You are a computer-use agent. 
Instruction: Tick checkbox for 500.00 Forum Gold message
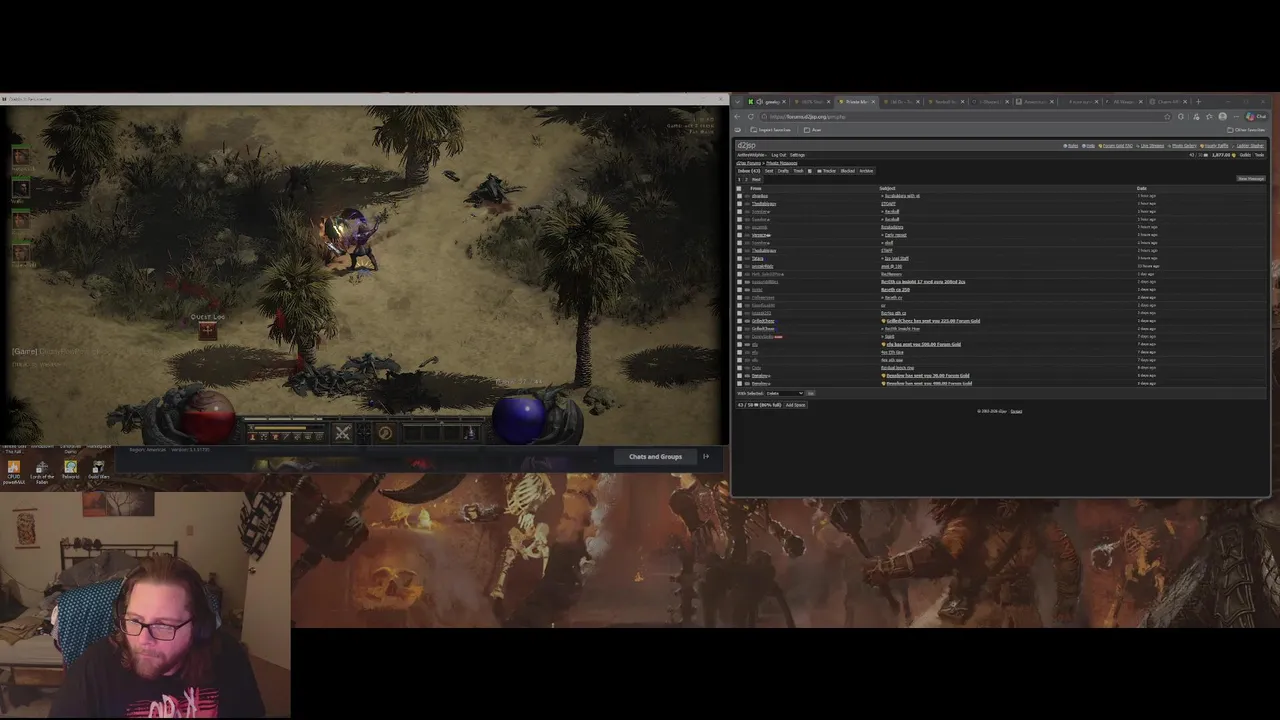[739, 344]
